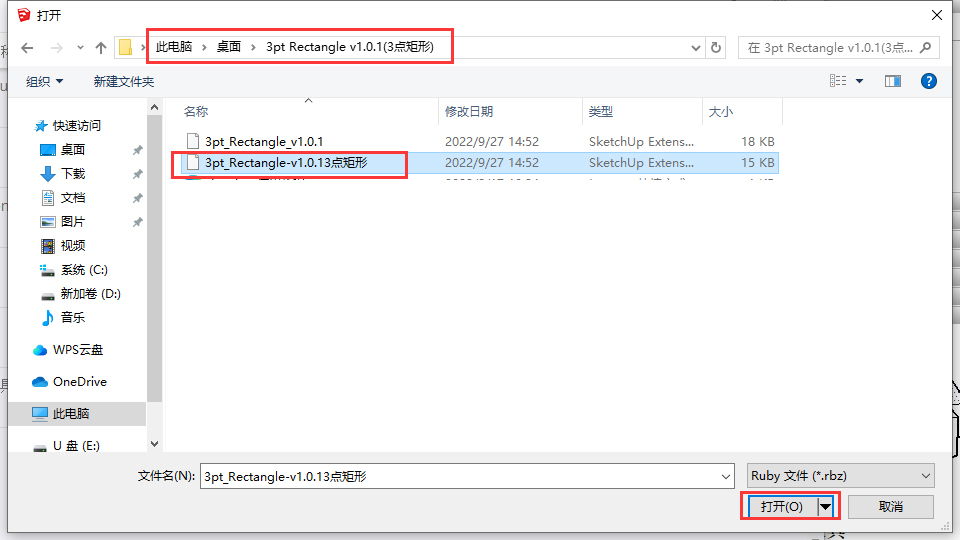960x540 pixels.
Task: Open address bar history dropdown
Action: pyautogui.click(x=696, y=48)
